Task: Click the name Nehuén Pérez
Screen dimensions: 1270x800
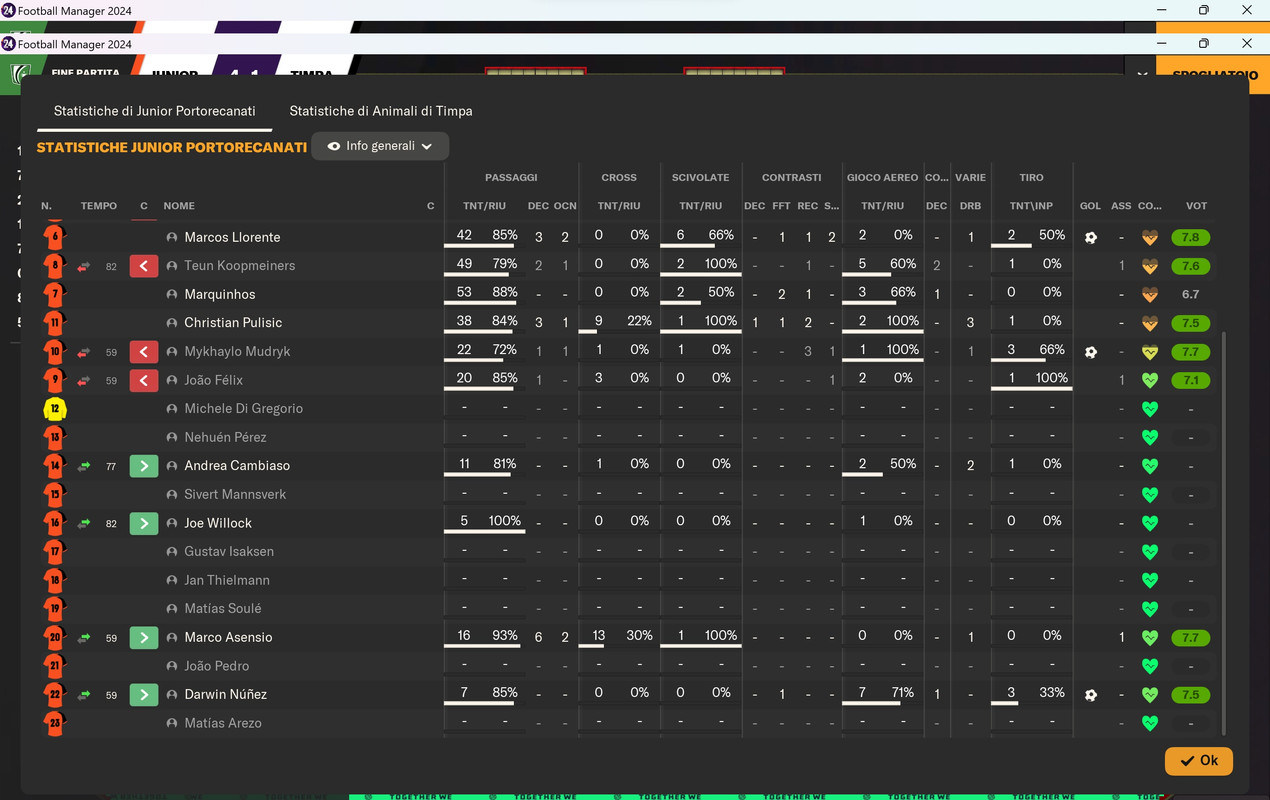Action: pos(225,437)
